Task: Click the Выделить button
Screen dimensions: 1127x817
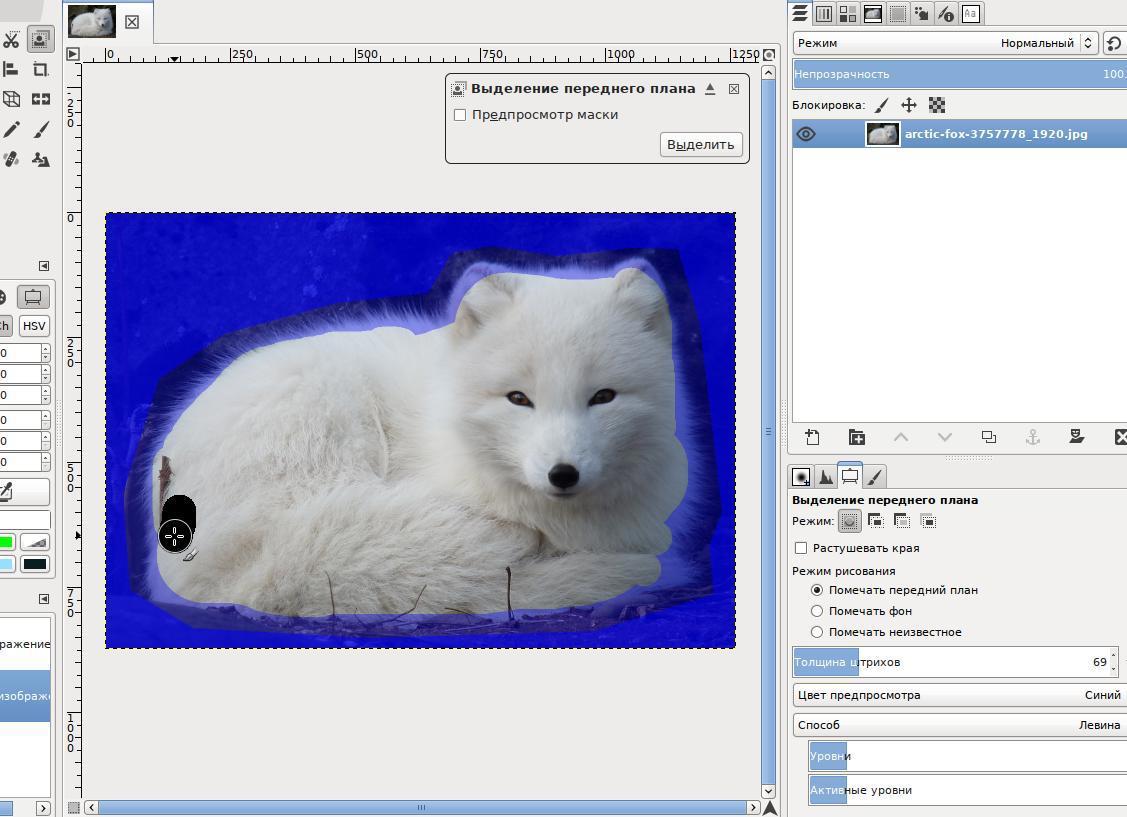Action: pyautogui.click(x=701, y=144)
